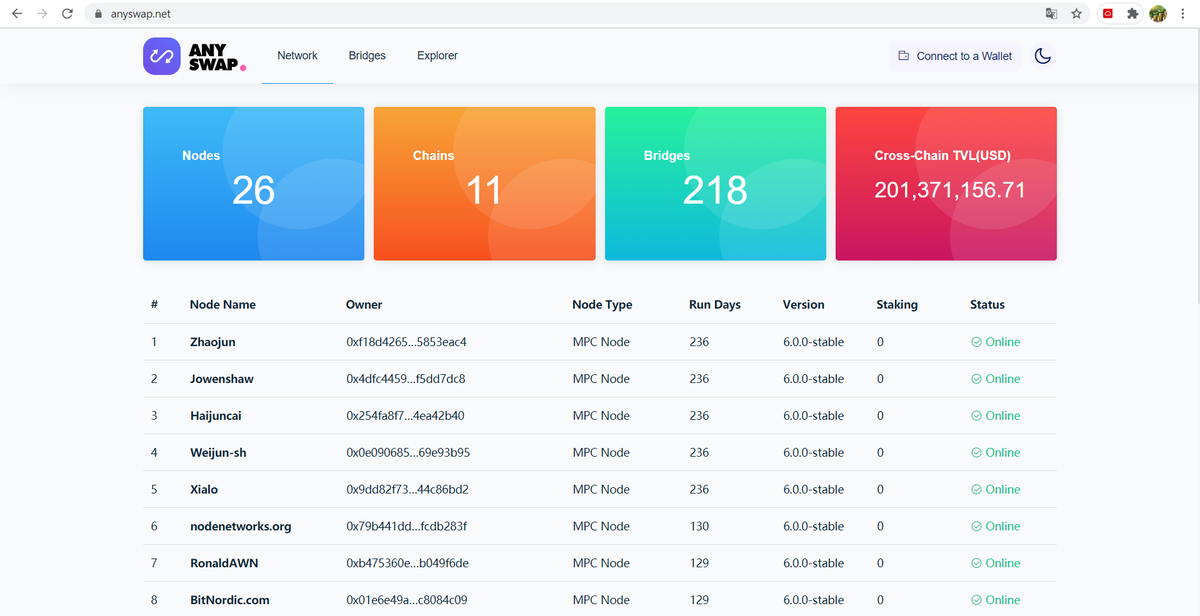Select the Zhaojun node name

click(213, 342)
